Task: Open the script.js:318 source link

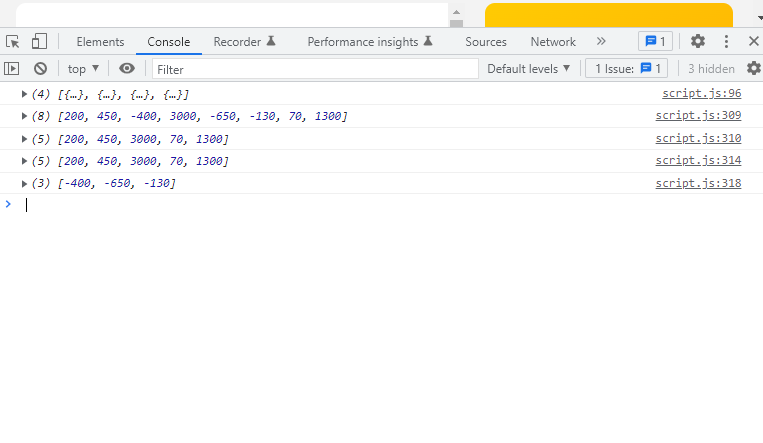Action: pyautogui.click(x=698, y=183)
